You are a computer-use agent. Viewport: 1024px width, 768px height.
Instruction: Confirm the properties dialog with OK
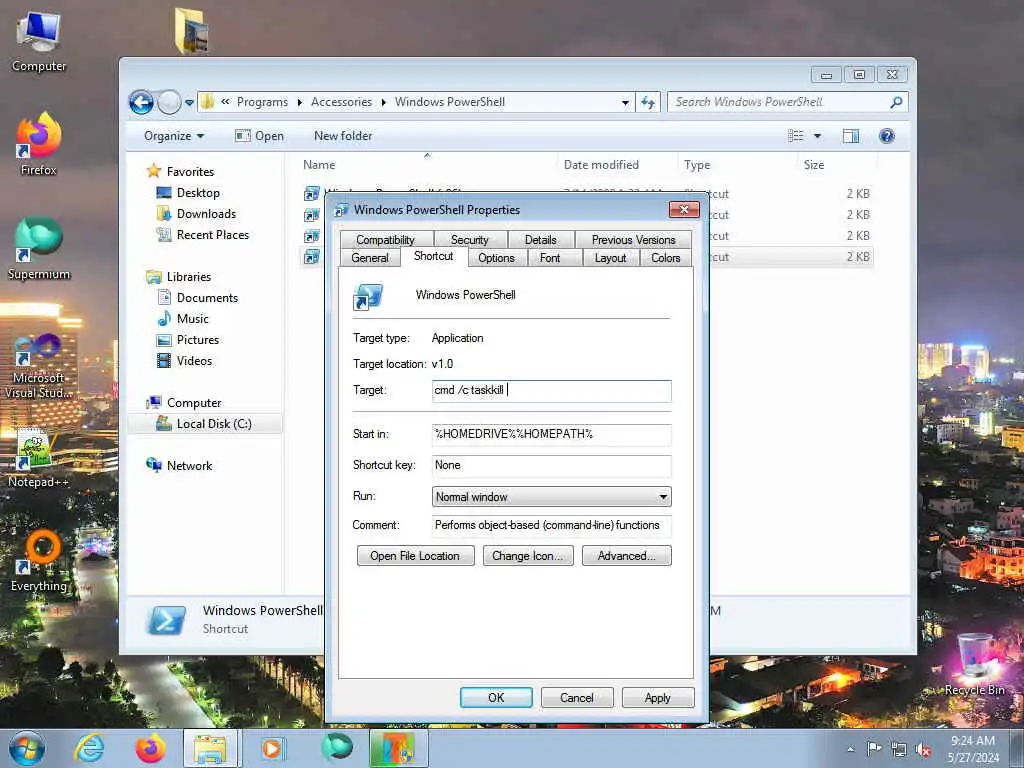pos(496,697)
